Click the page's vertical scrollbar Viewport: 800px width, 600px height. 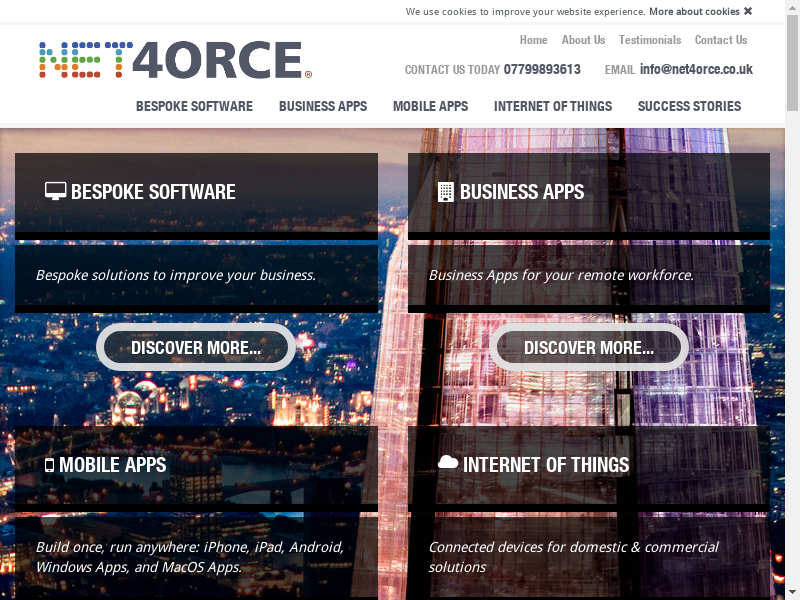[792, 300]
